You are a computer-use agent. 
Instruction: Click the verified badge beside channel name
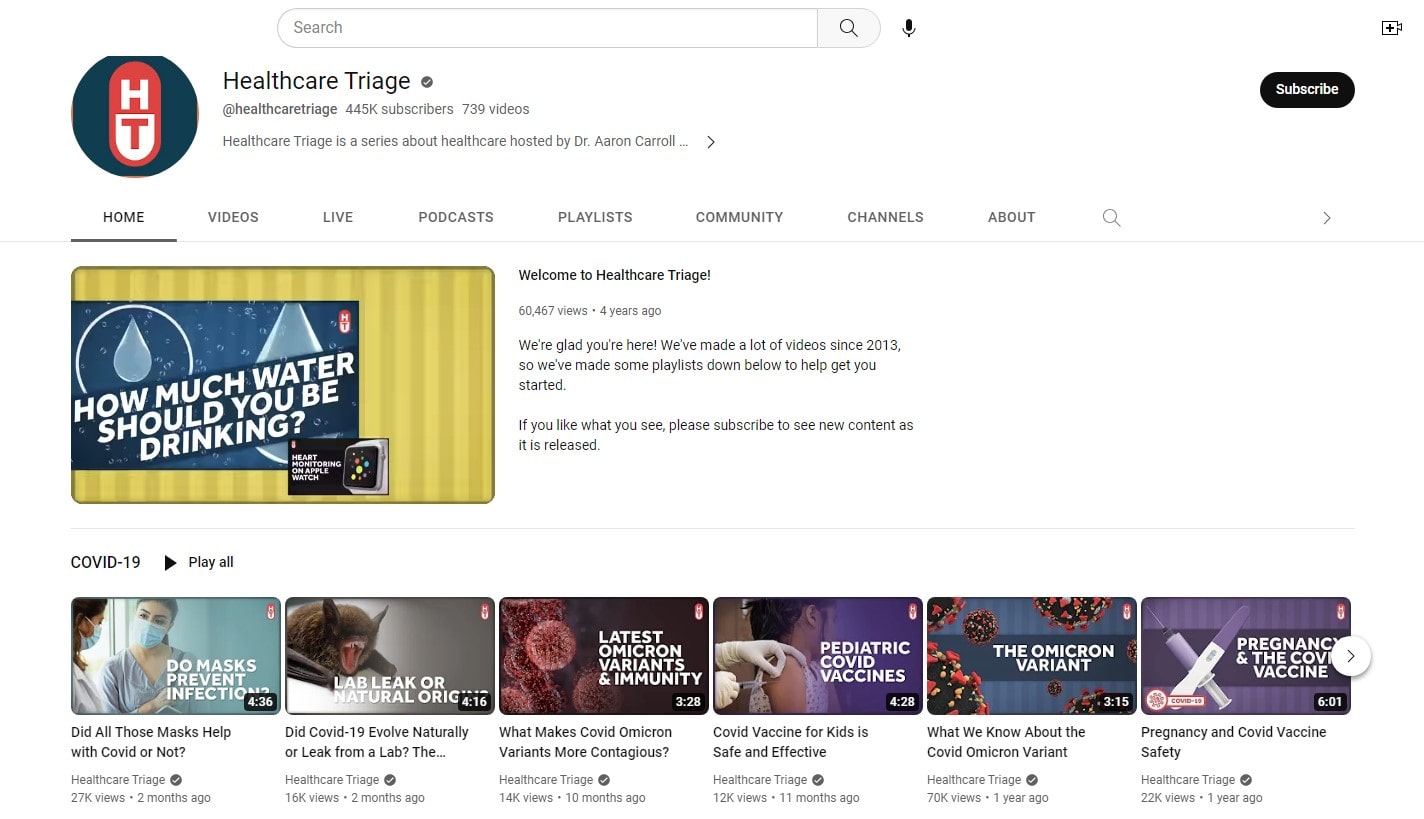tap(427, 82)
